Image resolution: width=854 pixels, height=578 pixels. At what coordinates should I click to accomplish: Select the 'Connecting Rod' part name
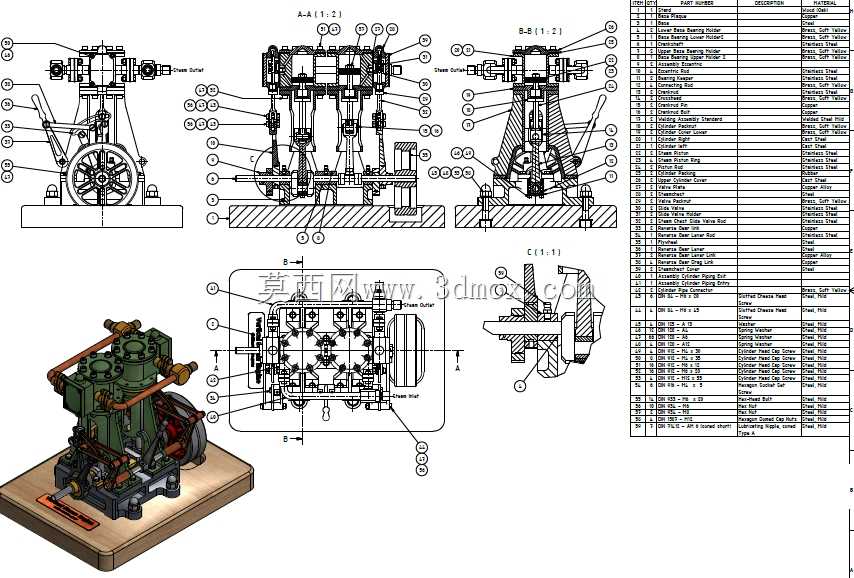point(675,85)
